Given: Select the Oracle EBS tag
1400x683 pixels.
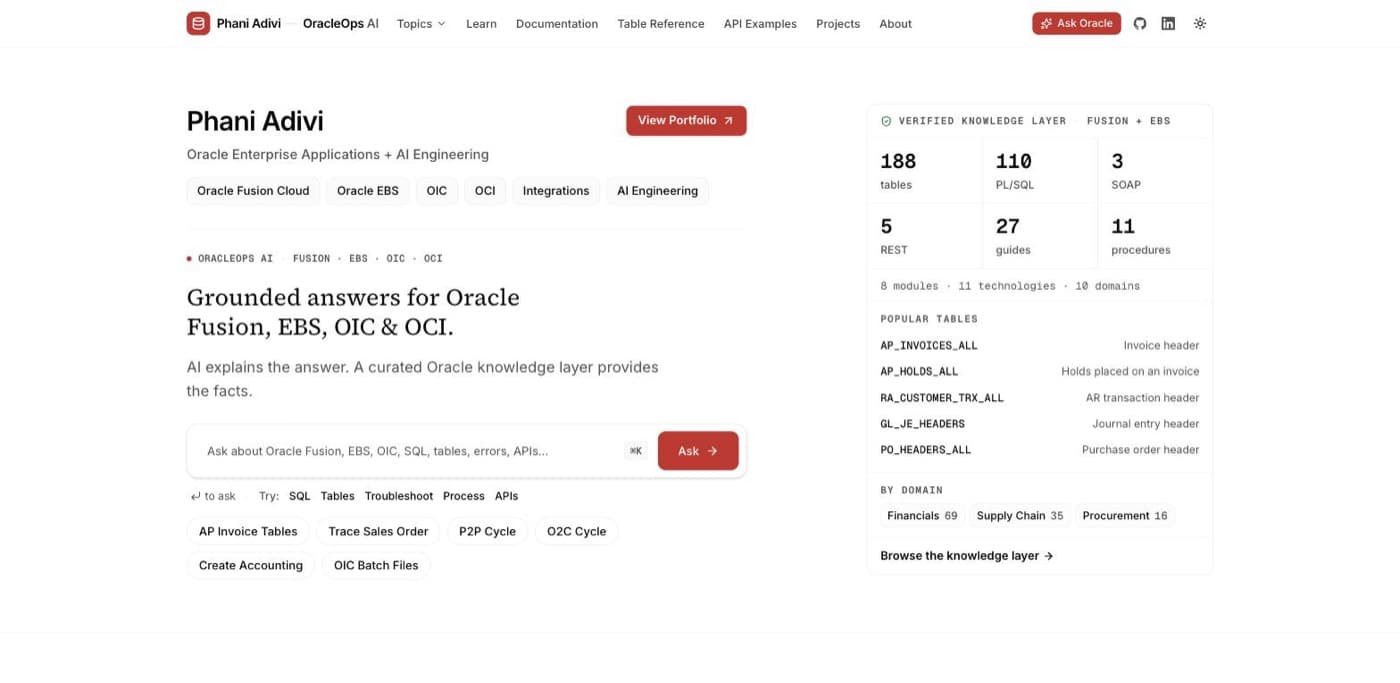Looking at the screenshot, I should click(368, 191).
